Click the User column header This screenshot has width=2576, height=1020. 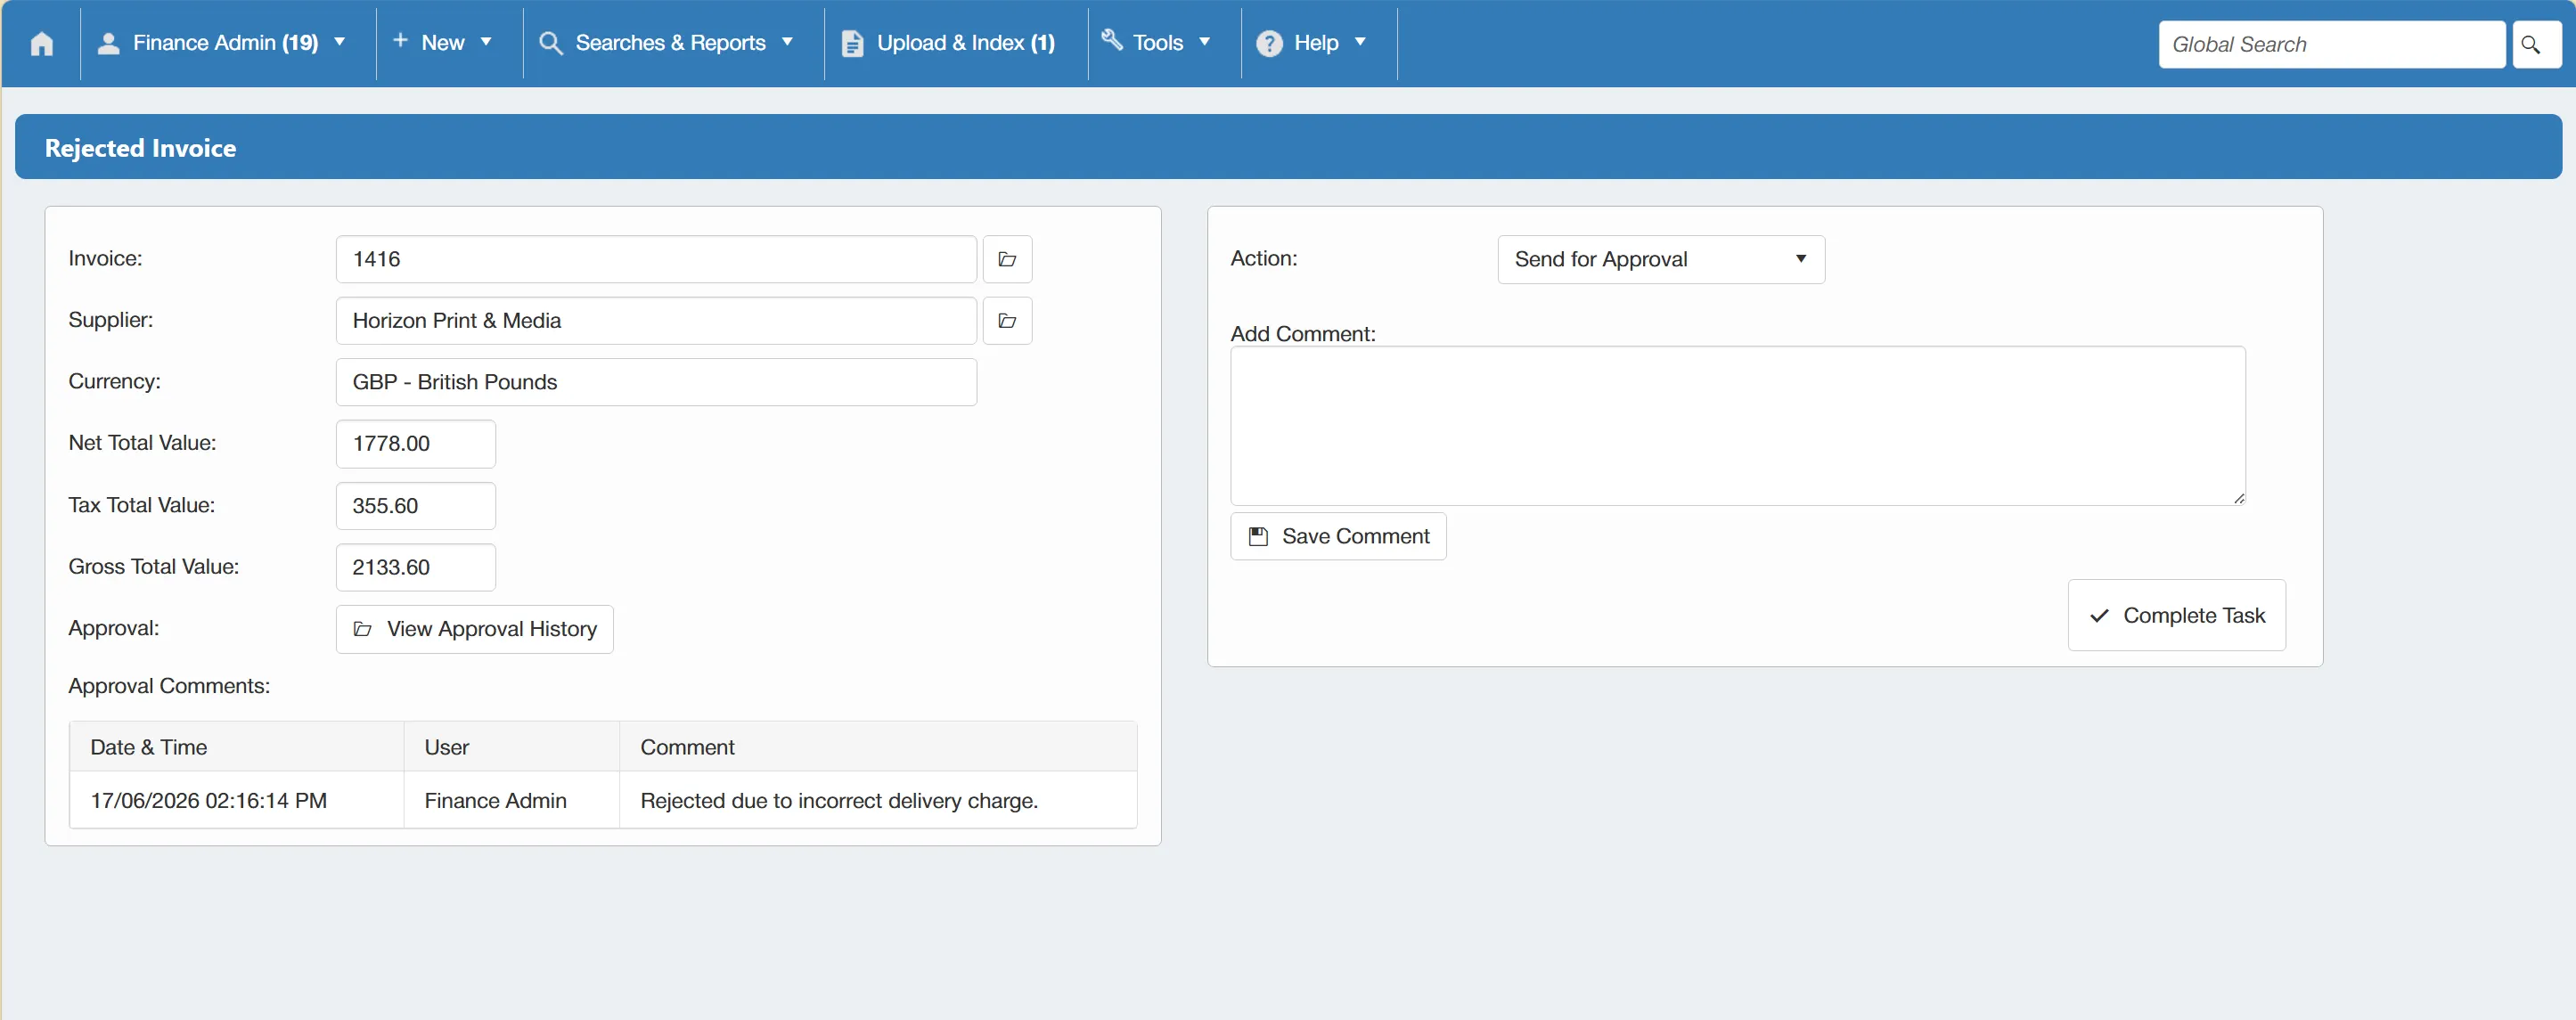(511, 747)
